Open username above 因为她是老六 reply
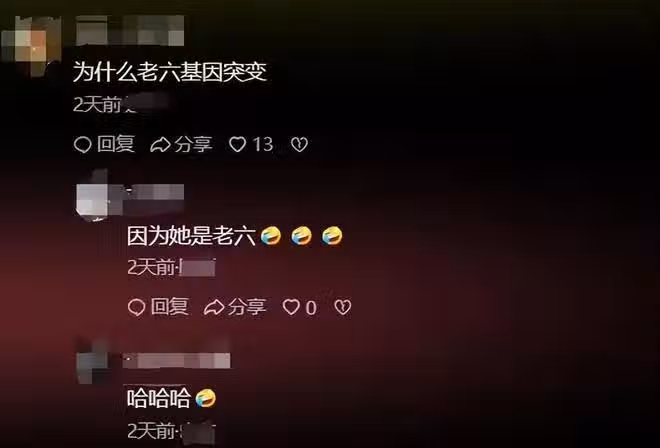The height and width of the screenshot is (448, 660). 154,195
